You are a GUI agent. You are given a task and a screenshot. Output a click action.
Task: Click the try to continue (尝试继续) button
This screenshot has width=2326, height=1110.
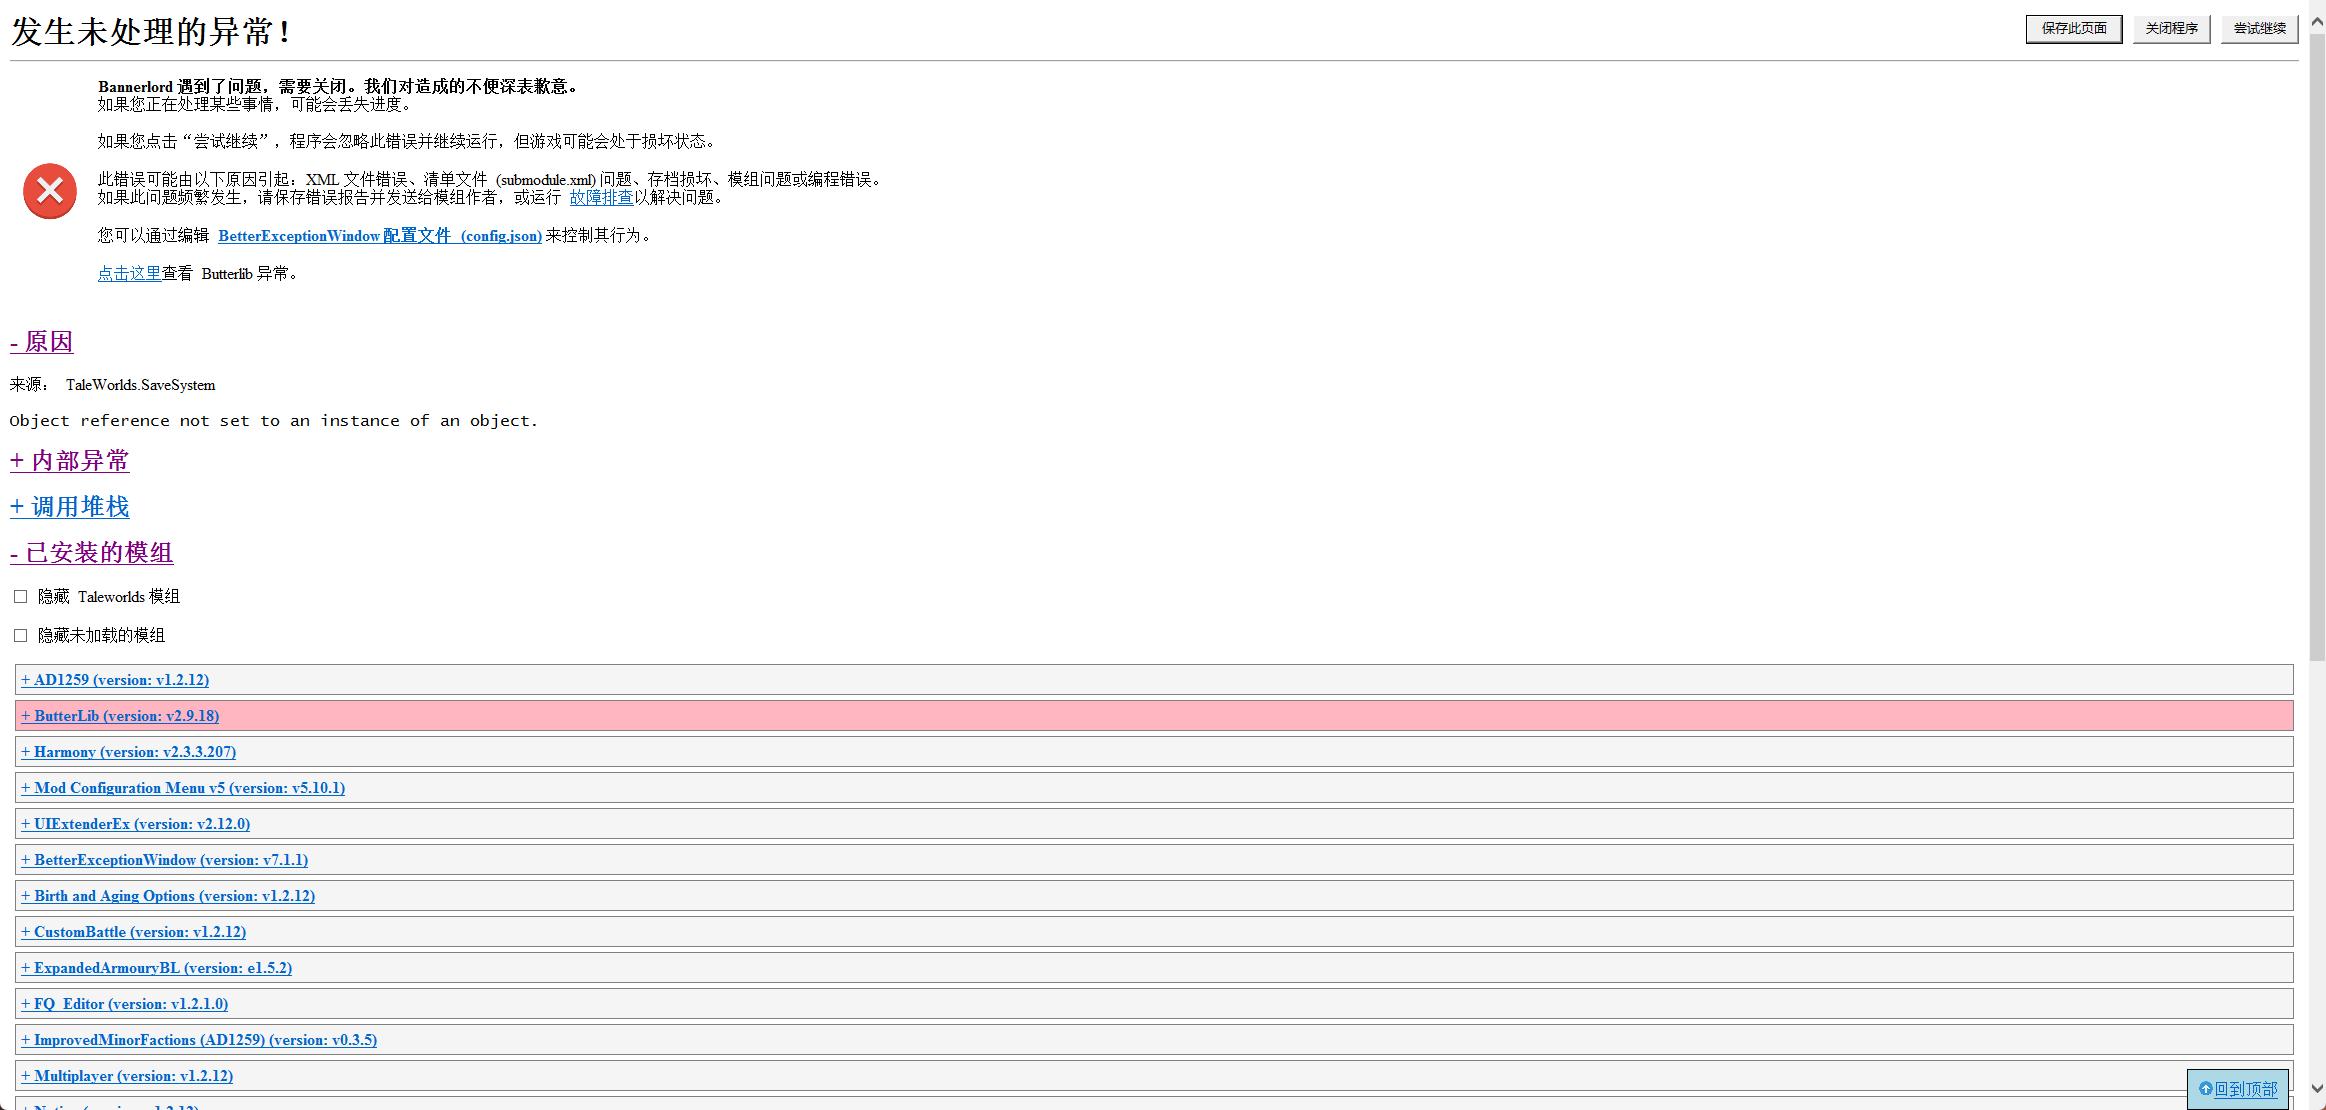[x=2259, y=29]
